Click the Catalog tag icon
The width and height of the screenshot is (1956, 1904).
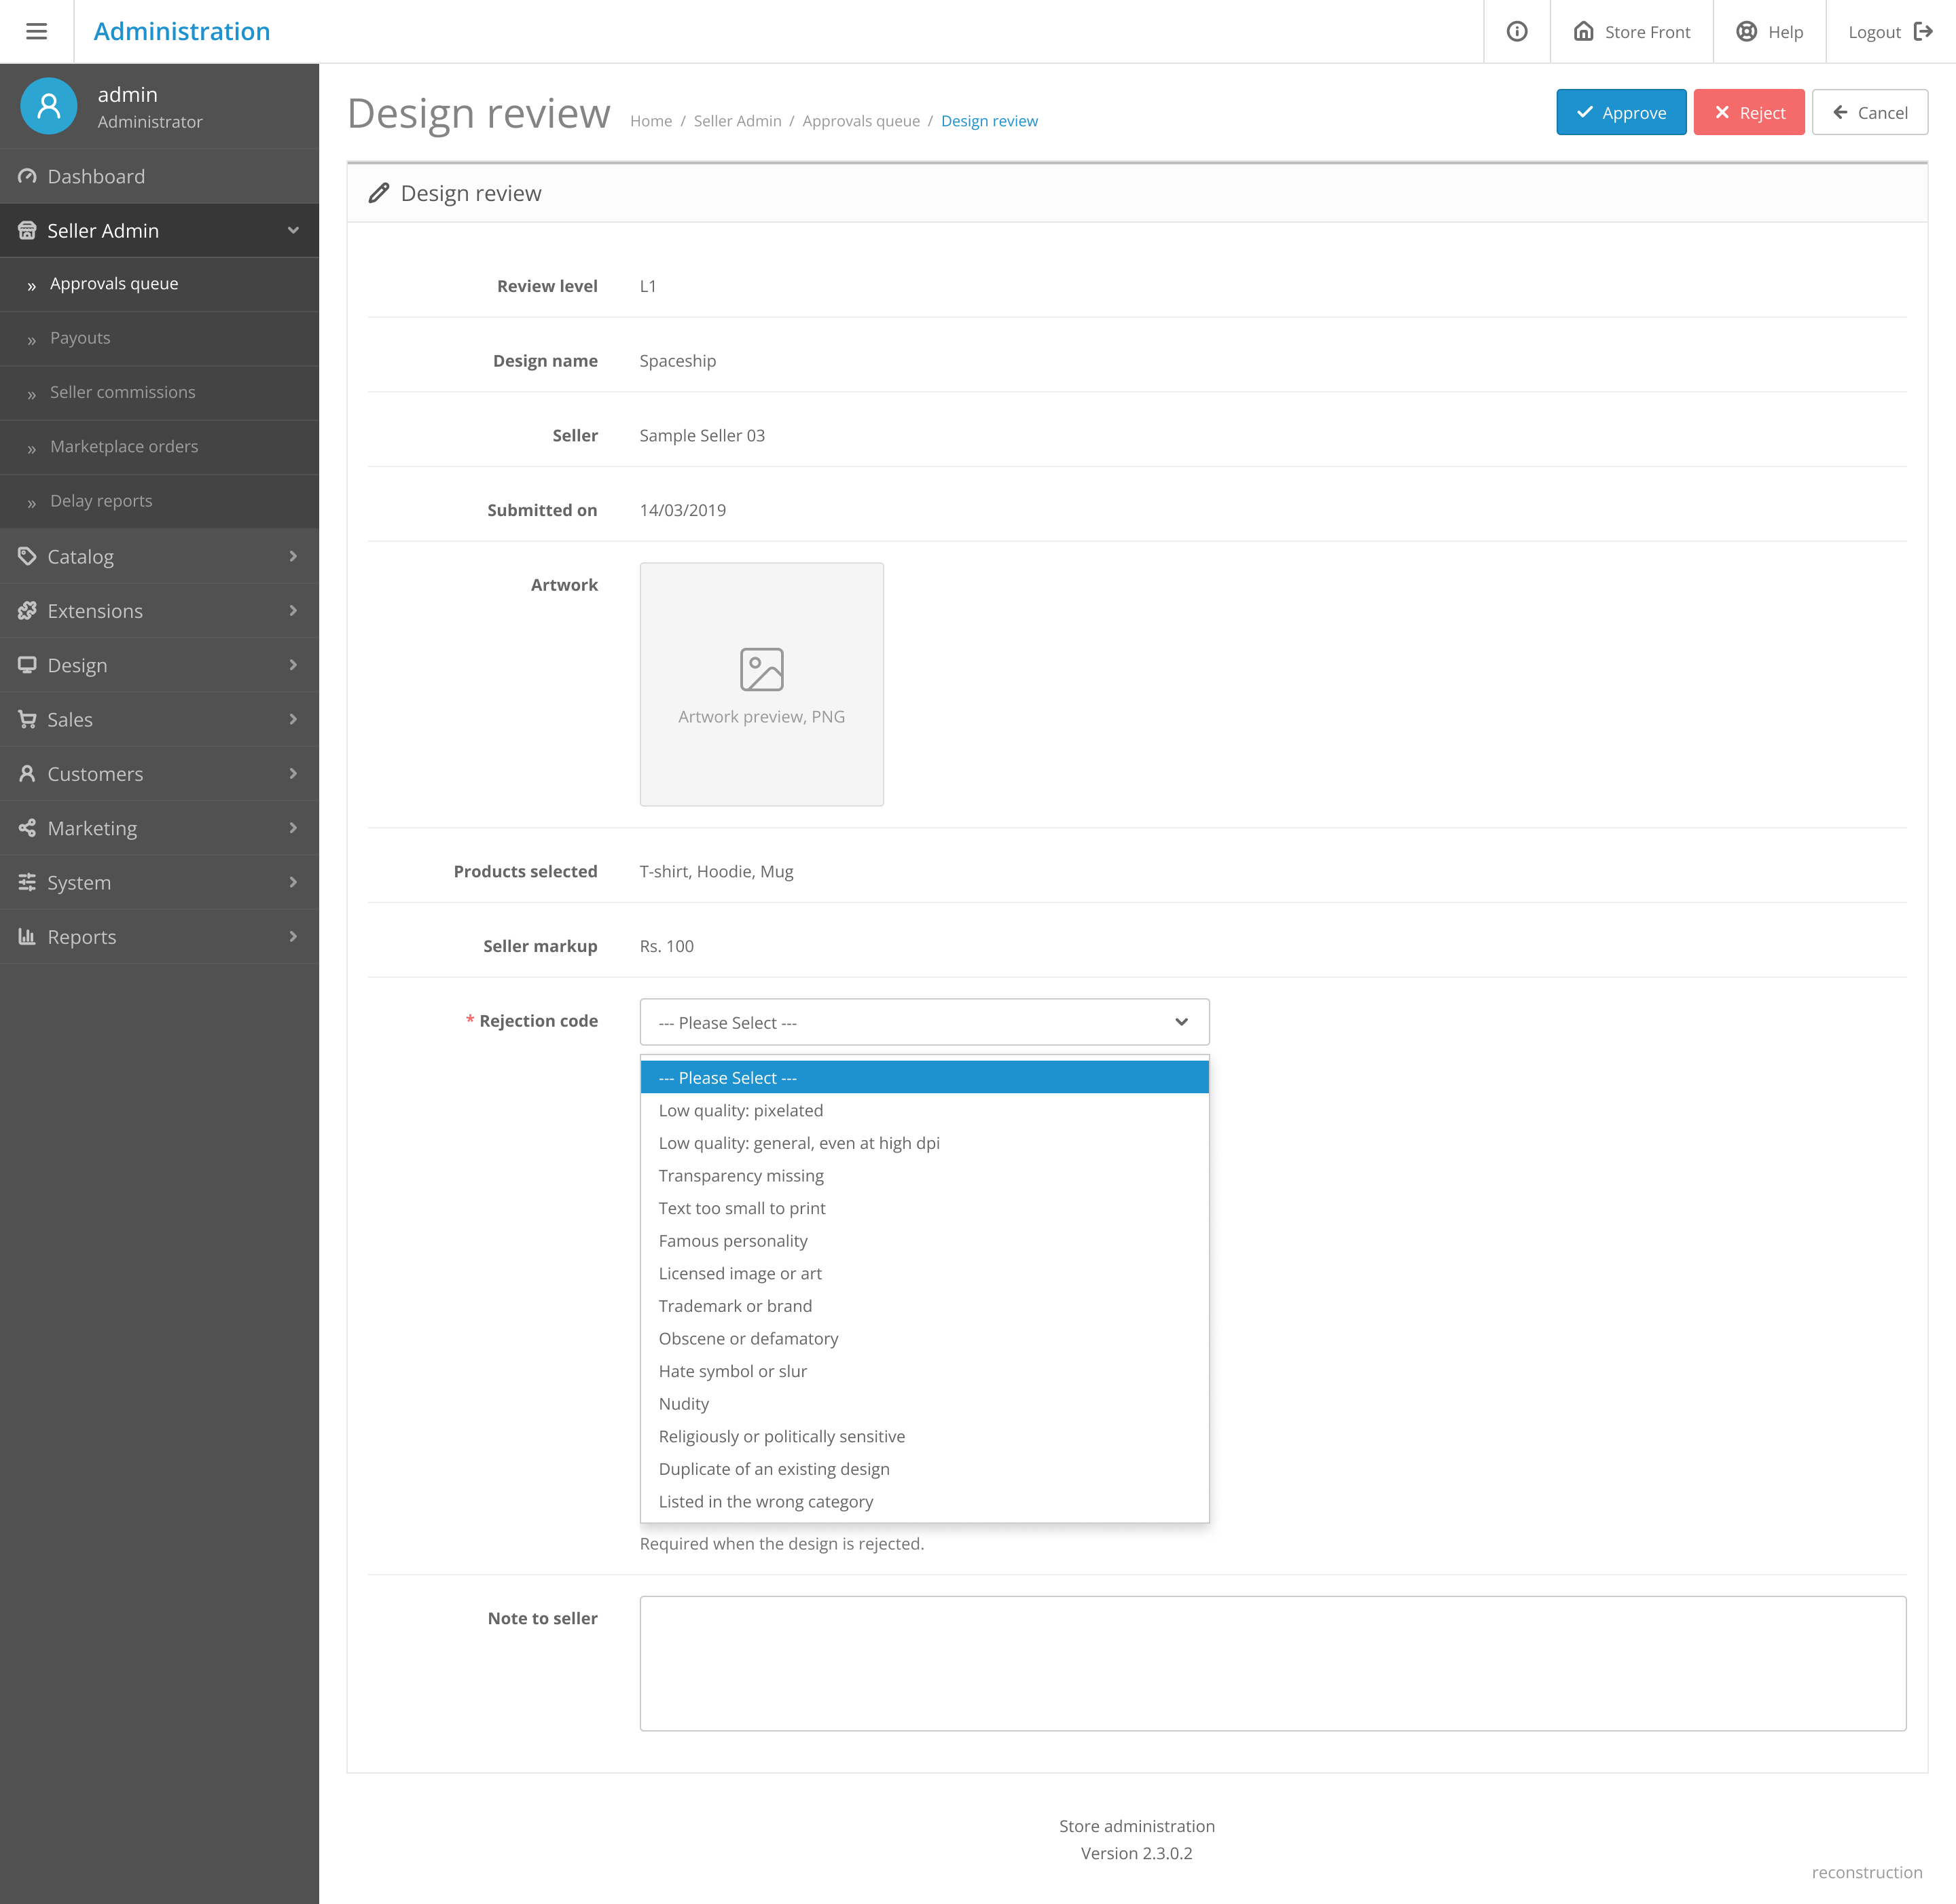[27, 556]
